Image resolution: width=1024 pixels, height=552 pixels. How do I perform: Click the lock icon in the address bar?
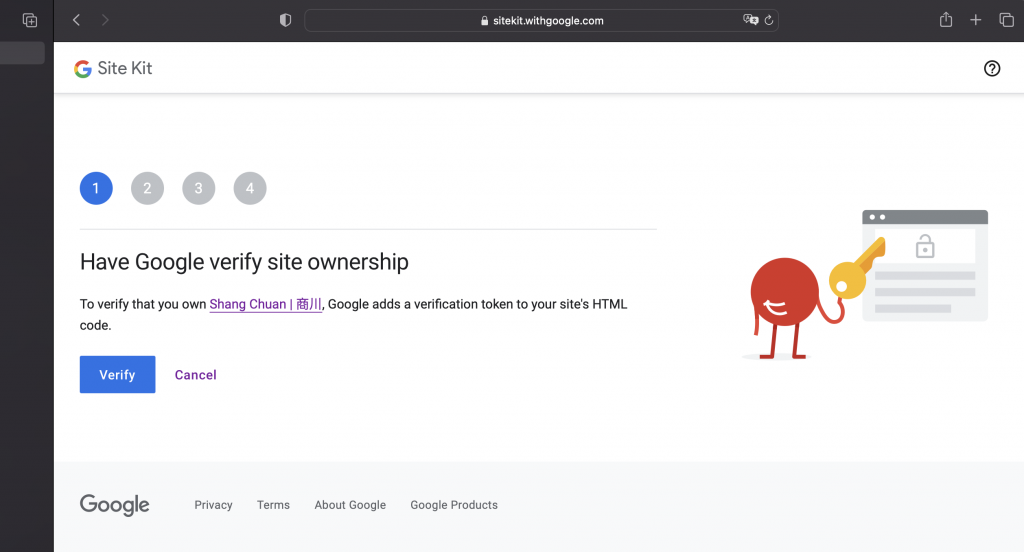[x=485, y=20]
